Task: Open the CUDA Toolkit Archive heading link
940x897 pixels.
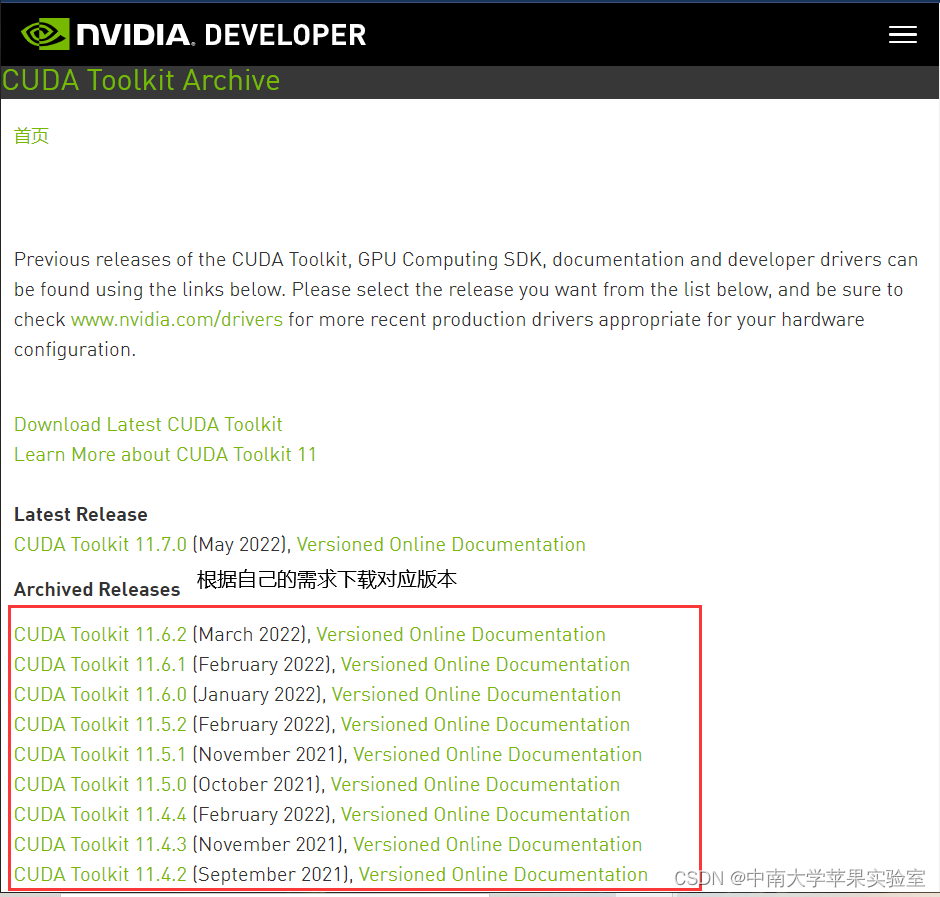Action: [141, 80]
